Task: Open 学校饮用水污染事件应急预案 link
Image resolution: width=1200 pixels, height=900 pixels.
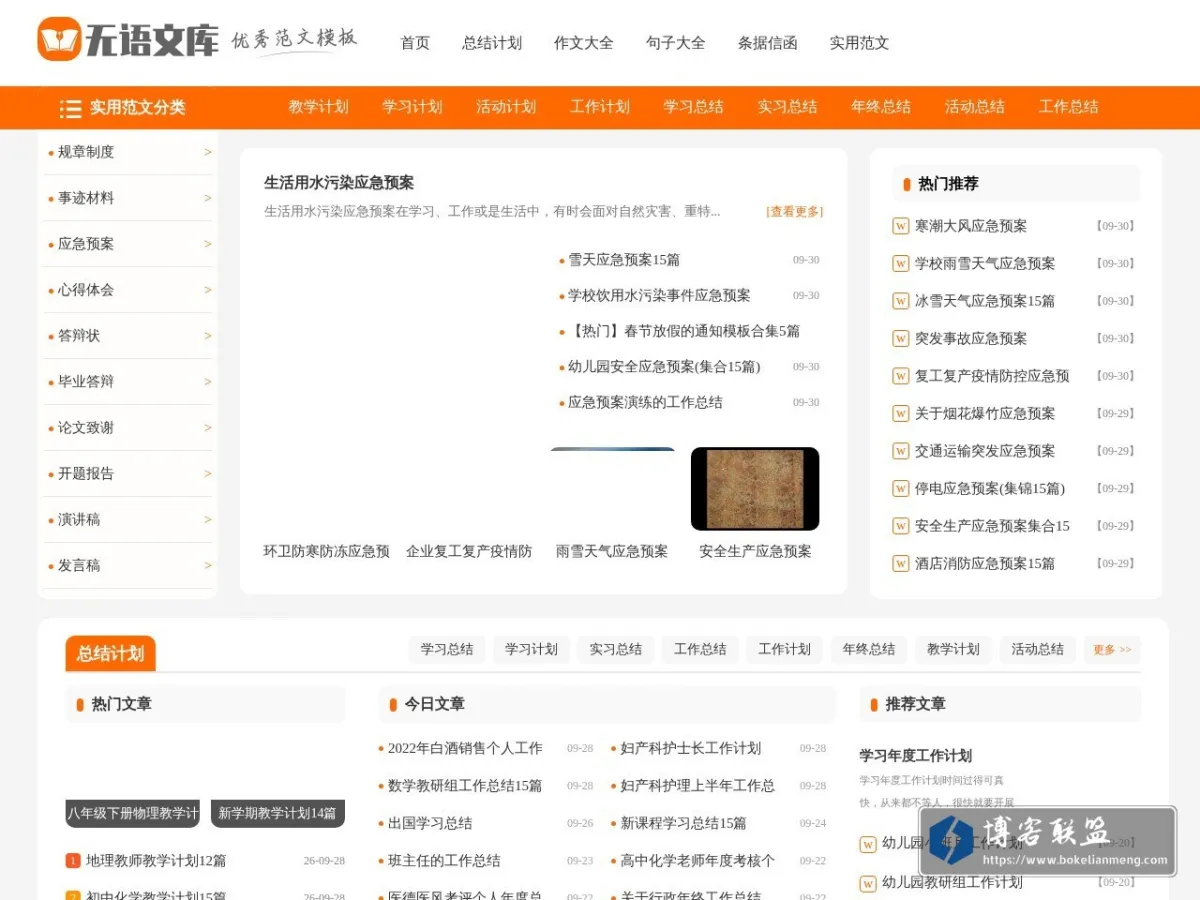Action: point(659,296)
